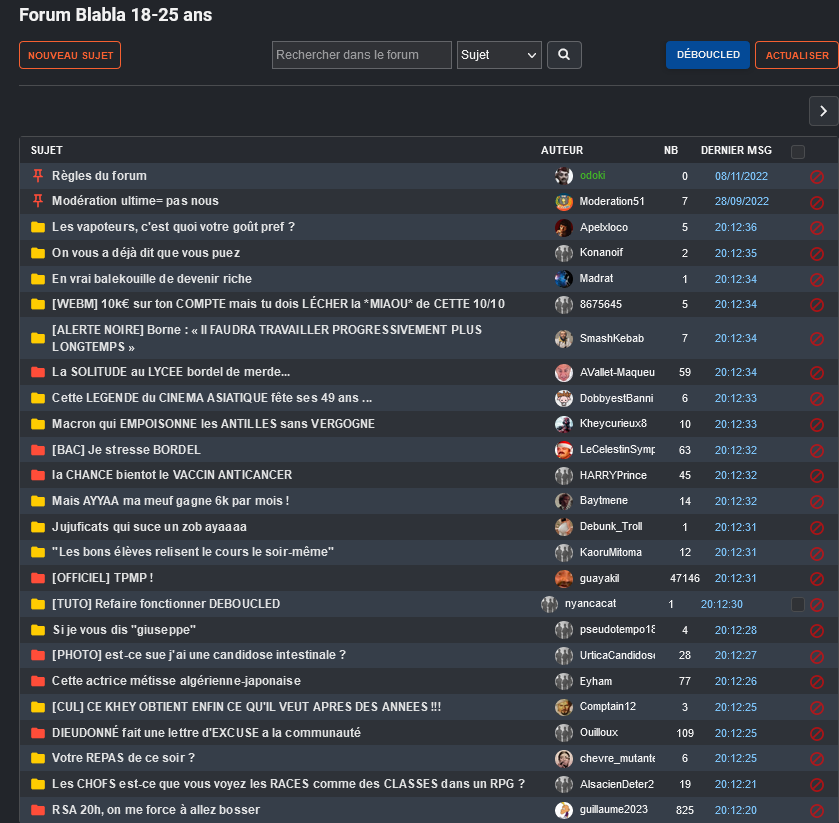Image resolution: width=839 pixels, height=823 pixels.
Task: Click the Rechercher dans le forum field
Action: tap(362, 55)
